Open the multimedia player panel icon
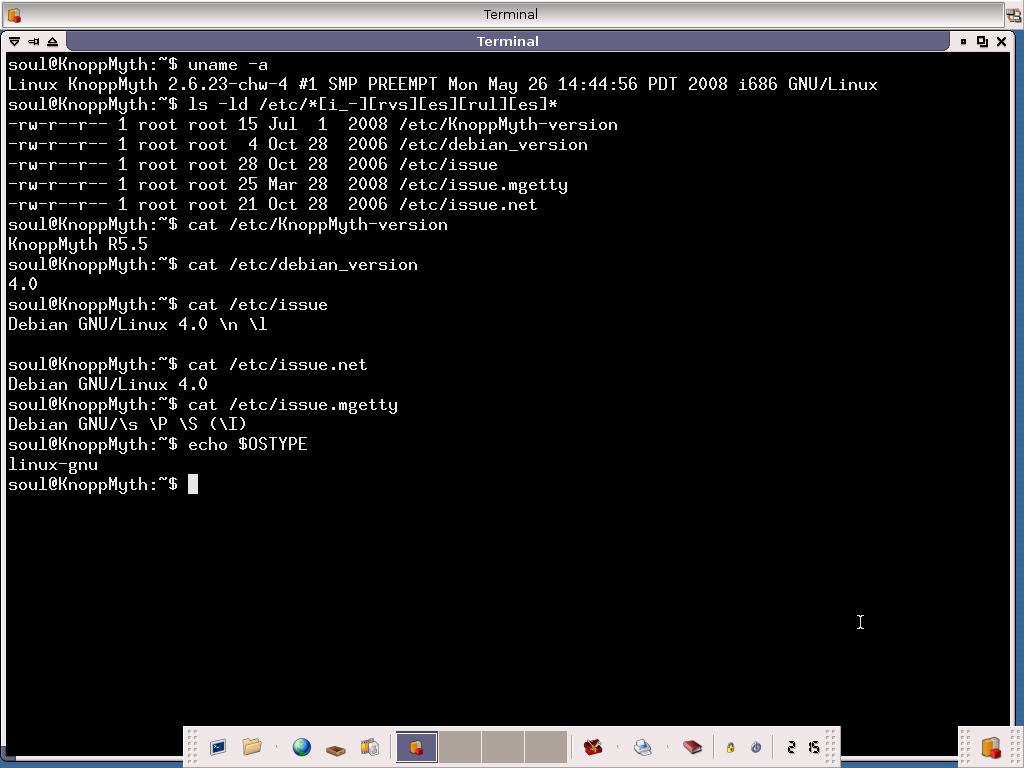1024x768 pixels. pyautogui.click(x=369, y=746)
